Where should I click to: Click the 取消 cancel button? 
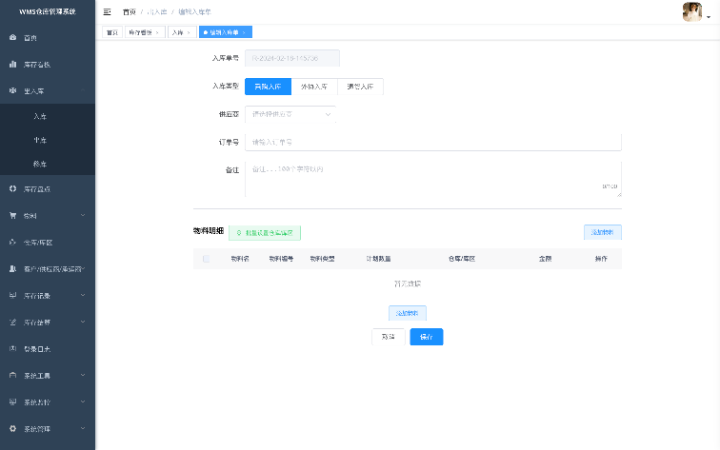click(388, 337)
